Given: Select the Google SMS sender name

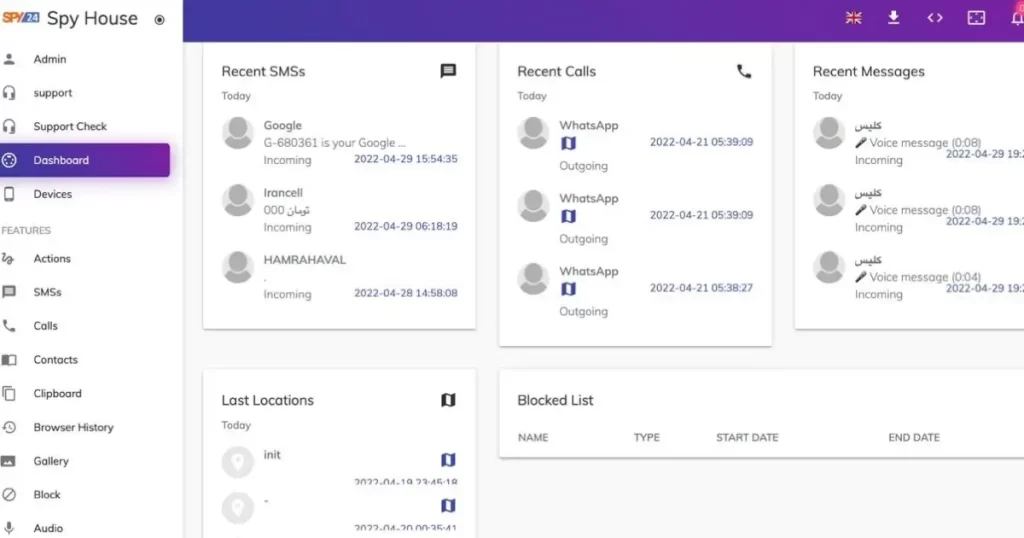Looking at the screenshot, I should click(x=283, y=125).
